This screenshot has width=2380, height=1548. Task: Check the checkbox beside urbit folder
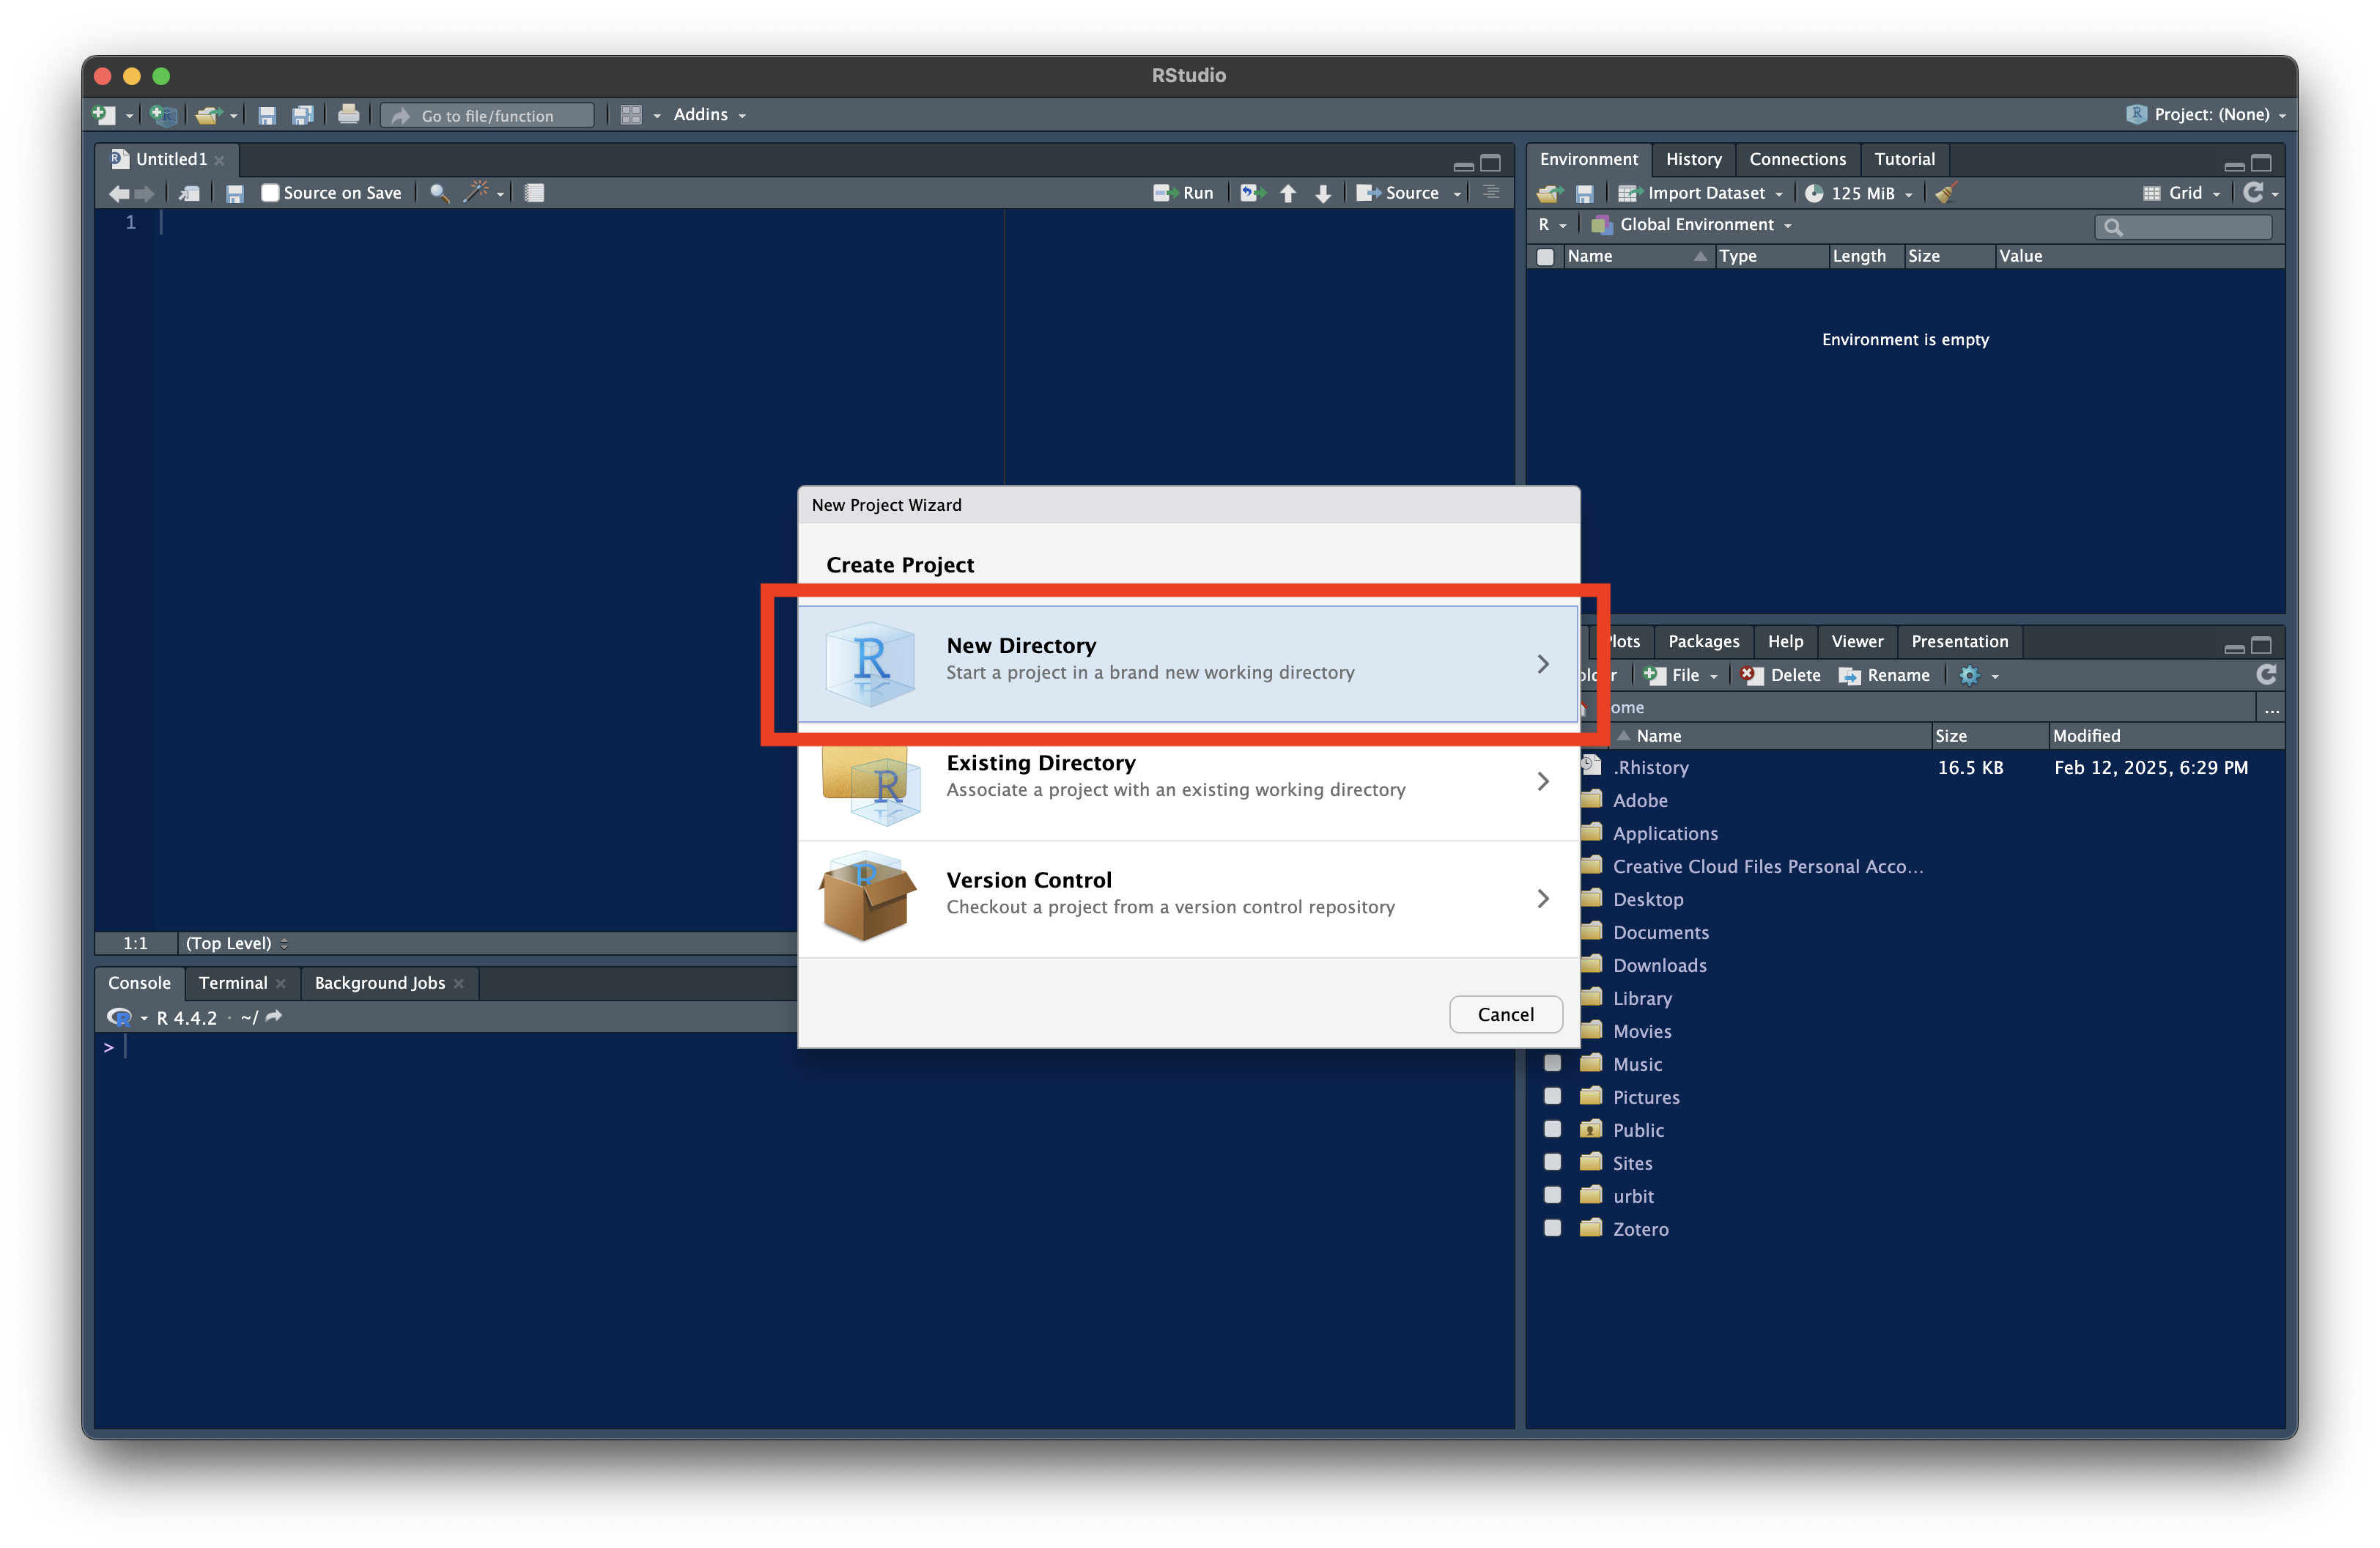(x=1552, y=1195)
